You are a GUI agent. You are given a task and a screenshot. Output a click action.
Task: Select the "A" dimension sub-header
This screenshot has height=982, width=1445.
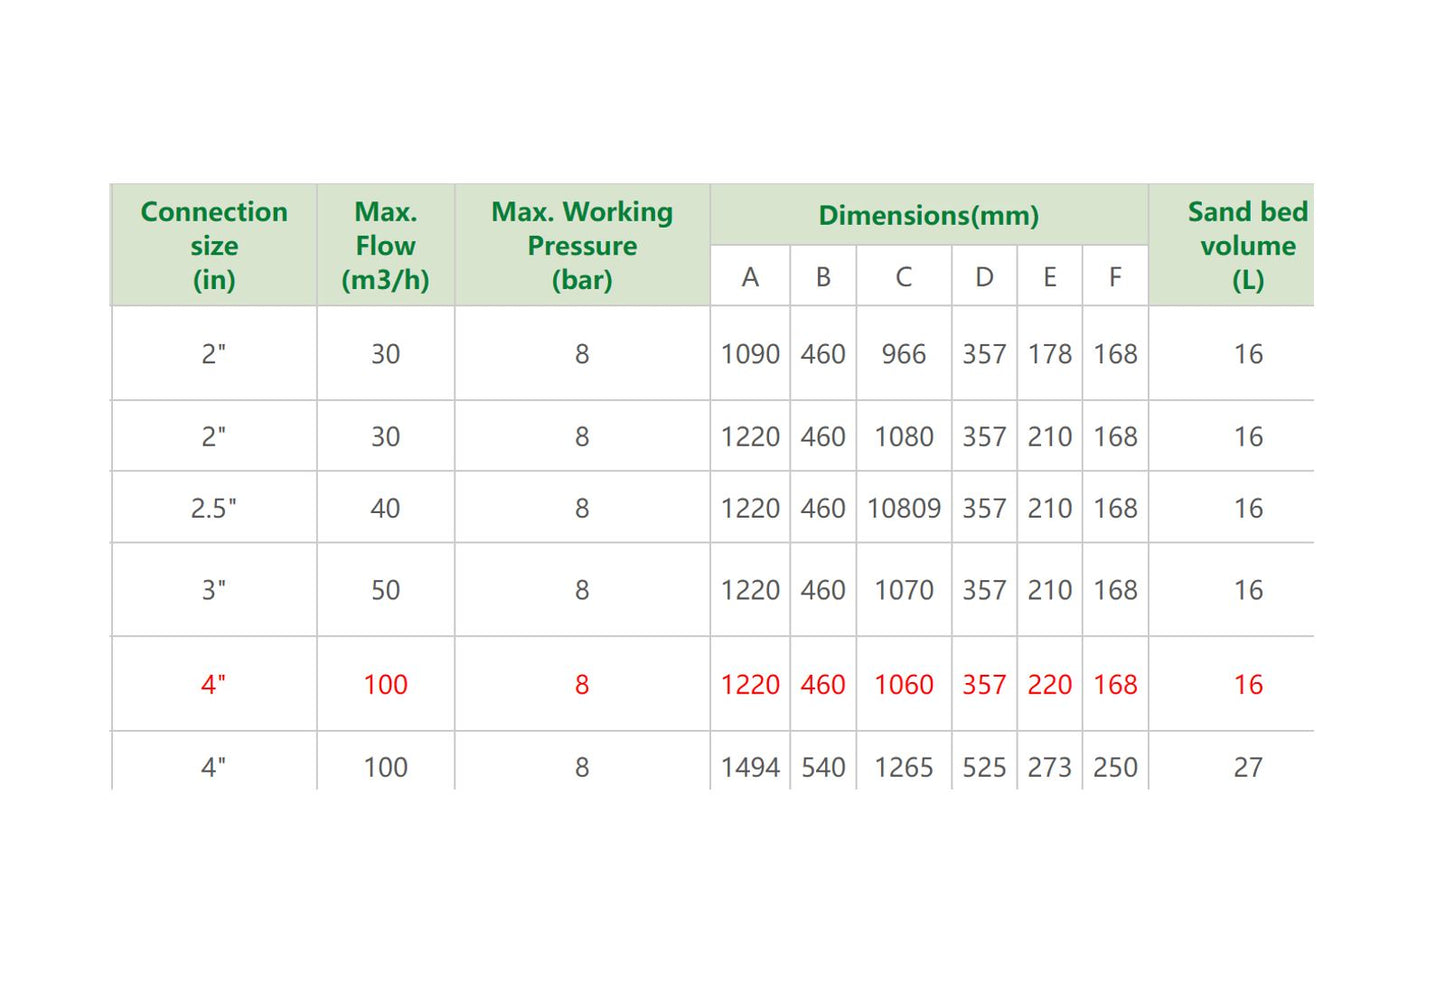(x=750, y=277)
